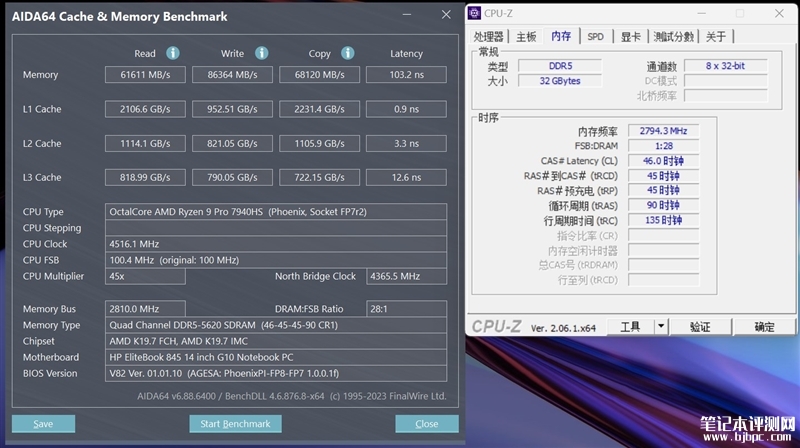Click the L2 Cache Copy value 1105.9 GB/s

pos(319,143)
